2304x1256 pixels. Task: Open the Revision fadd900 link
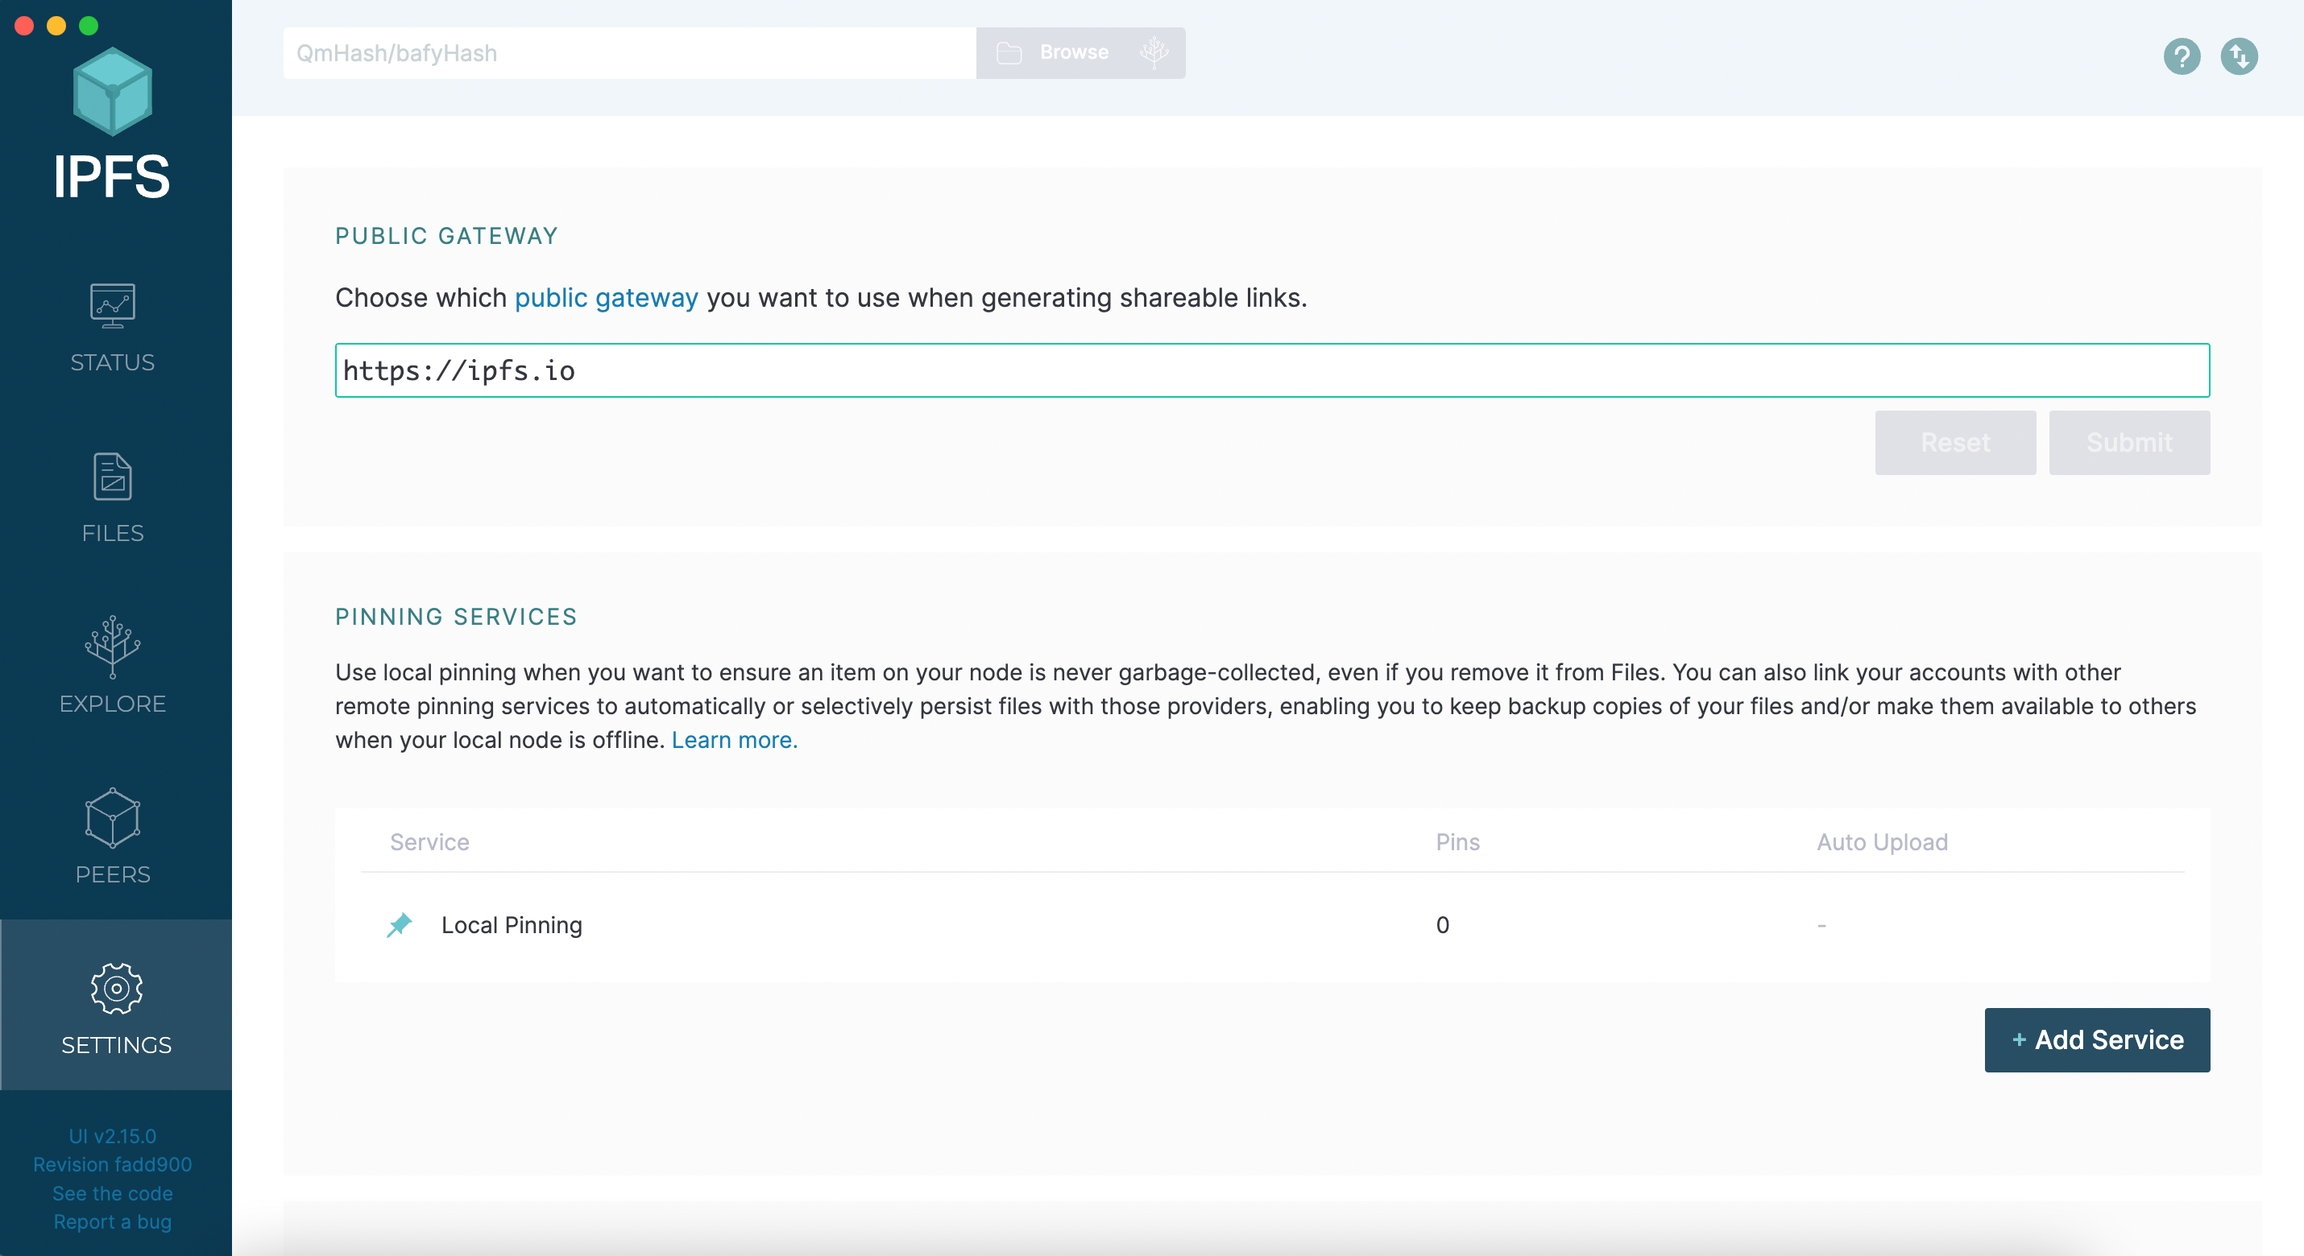coord(112,1165)
